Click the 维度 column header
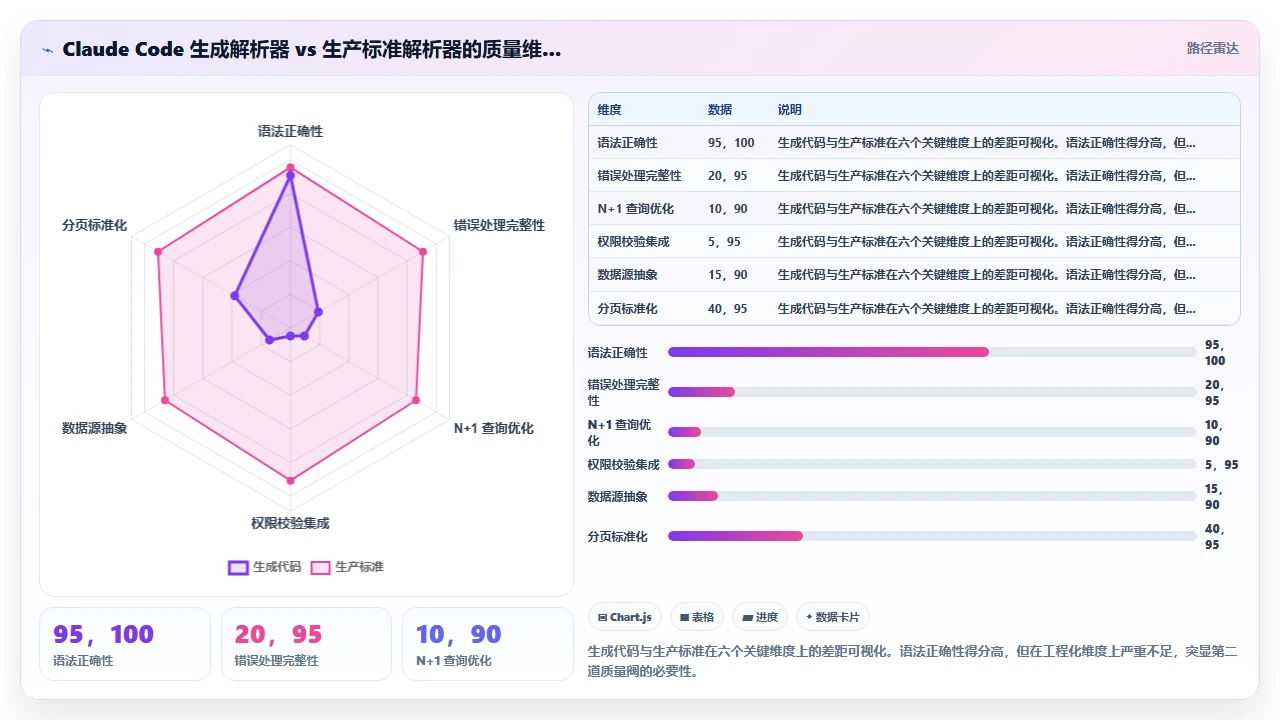This screenshot has height=720, width=1280. click(610, 110)
